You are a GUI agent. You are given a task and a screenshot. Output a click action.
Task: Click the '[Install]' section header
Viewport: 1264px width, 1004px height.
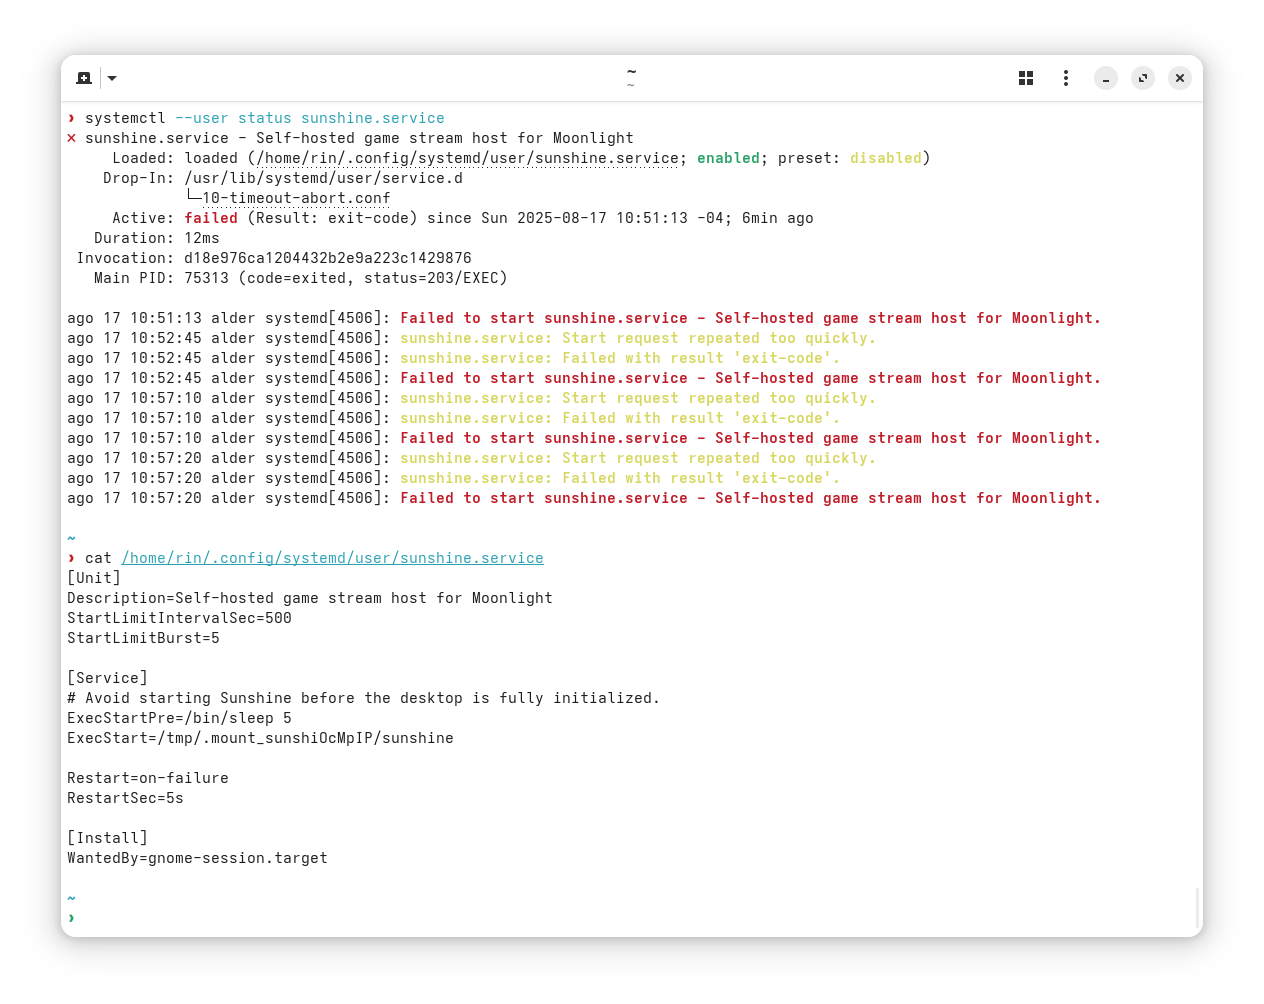[107, 838]
